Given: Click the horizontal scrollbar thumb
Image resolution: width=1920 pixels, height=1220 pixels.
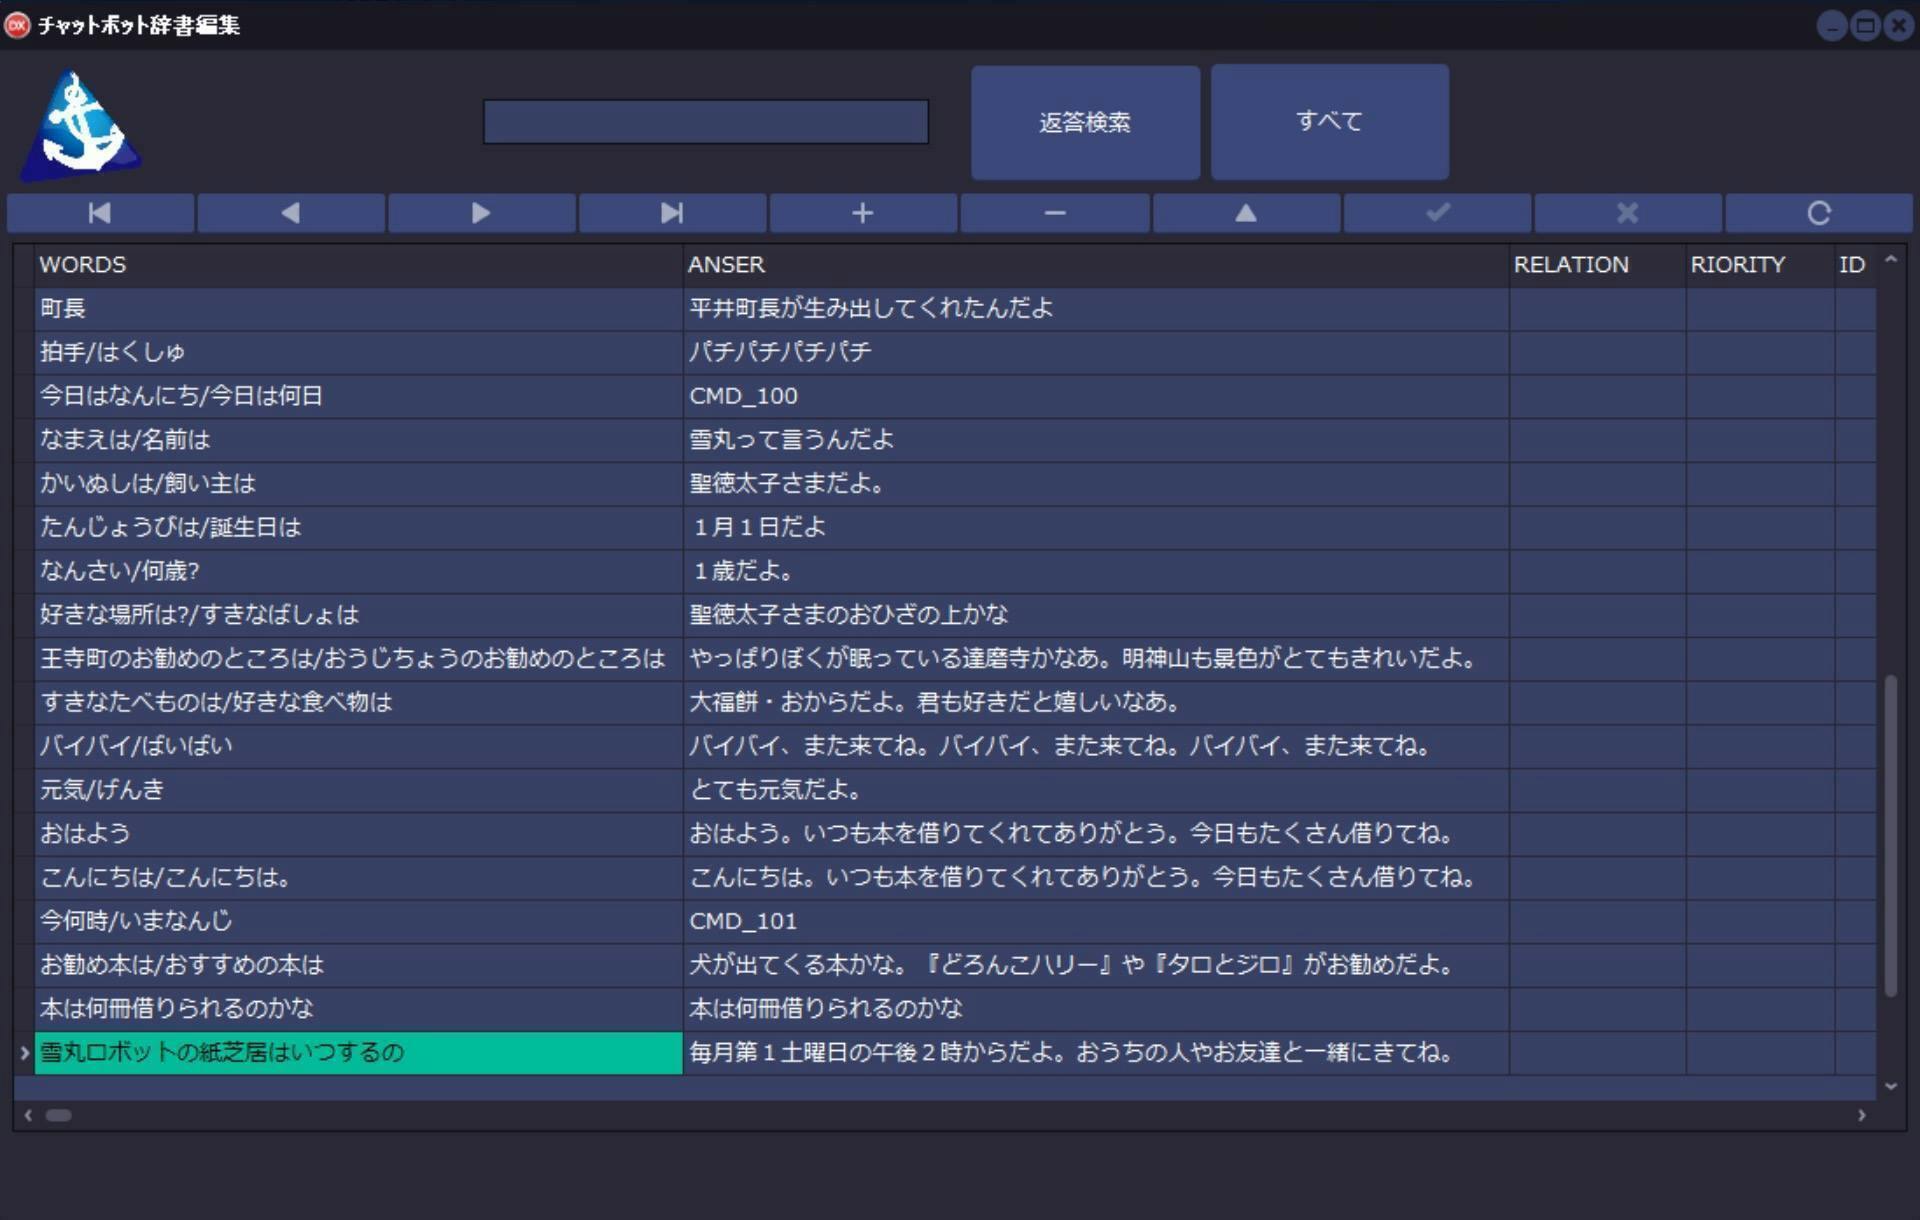Looking at the screenshot, I should tap(59, 1115).
